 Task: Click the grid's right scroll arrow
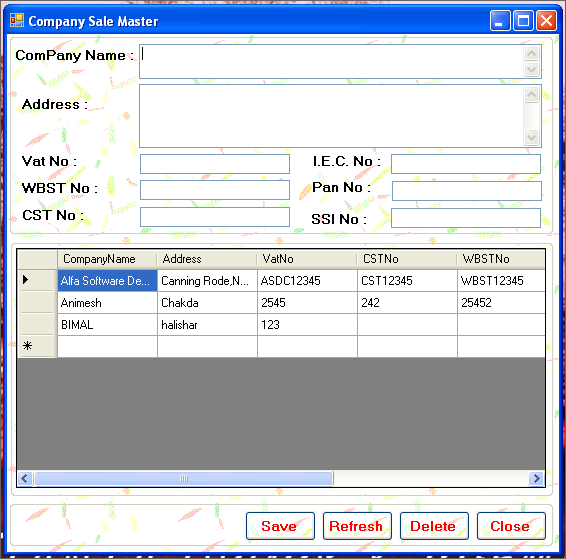pos(537,479)
